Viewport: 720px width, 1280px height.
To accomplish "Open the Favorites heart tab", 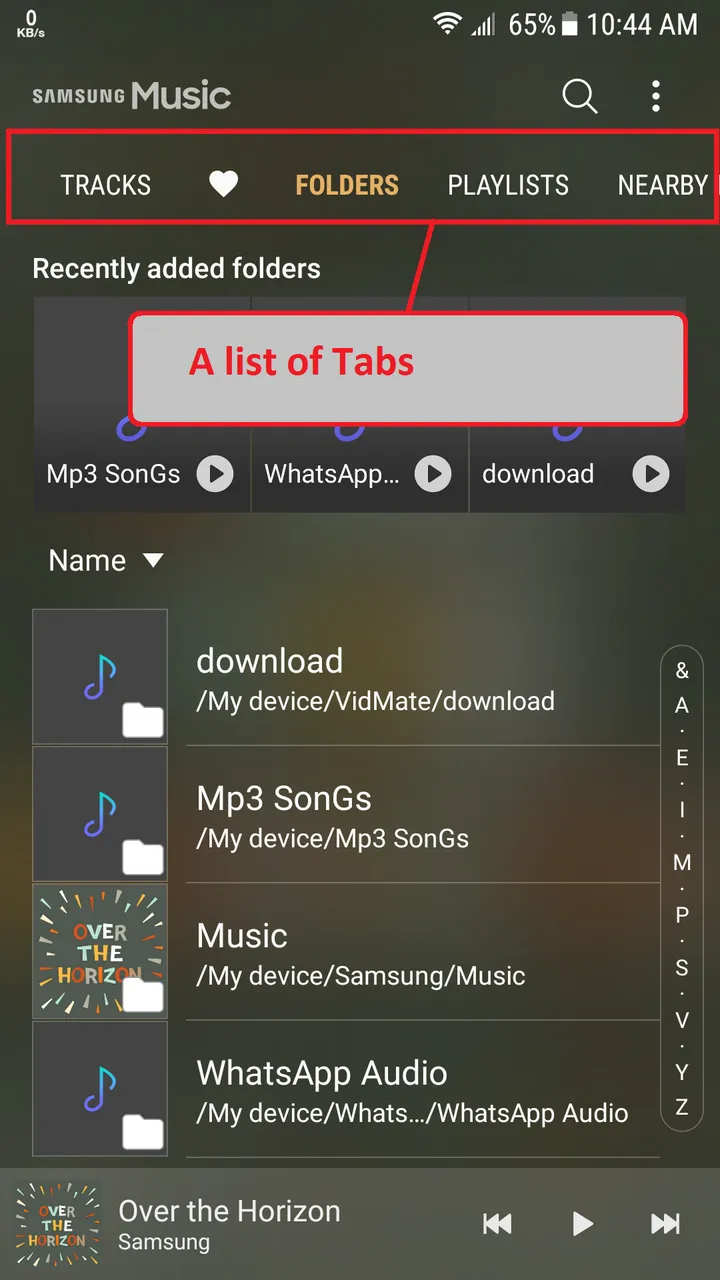I will point(223,184).
